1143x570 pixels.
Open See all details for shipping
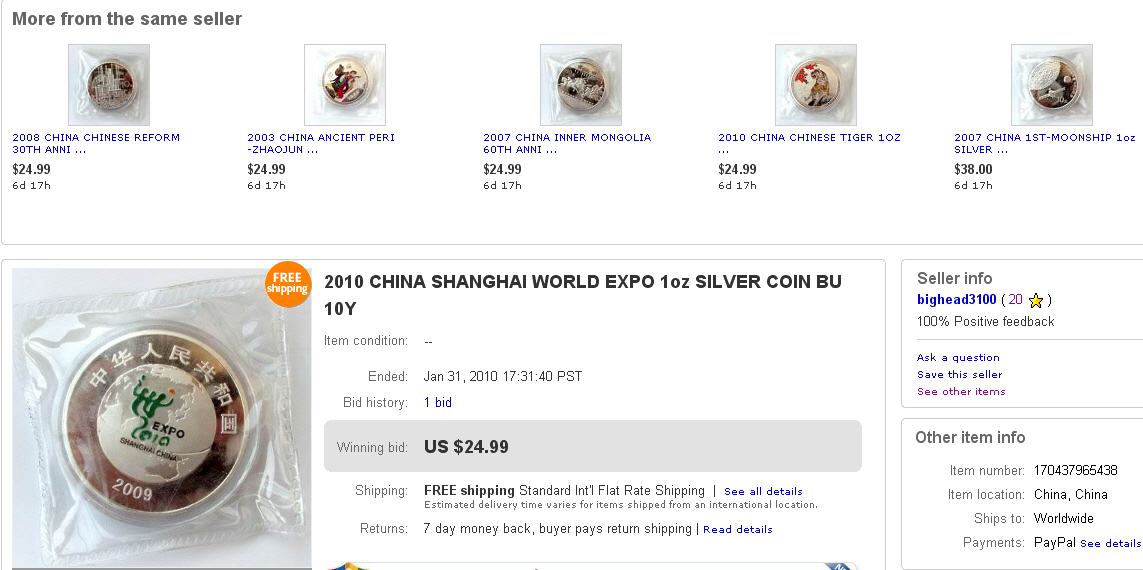(763, 491)
